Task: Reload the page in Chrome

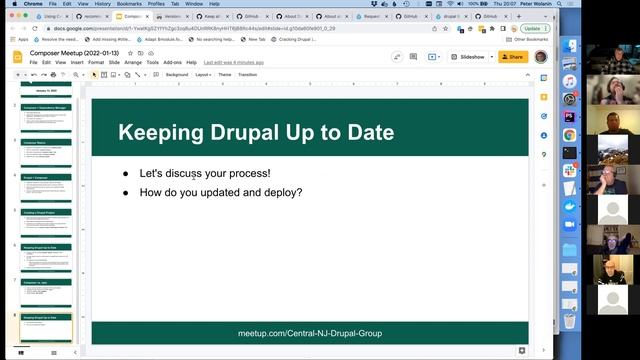Action: [x=35, y=29]
